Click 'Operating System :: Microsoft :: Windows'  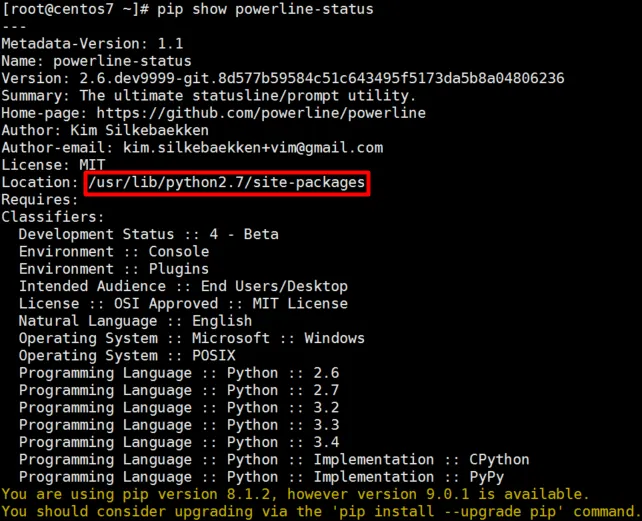192,338
